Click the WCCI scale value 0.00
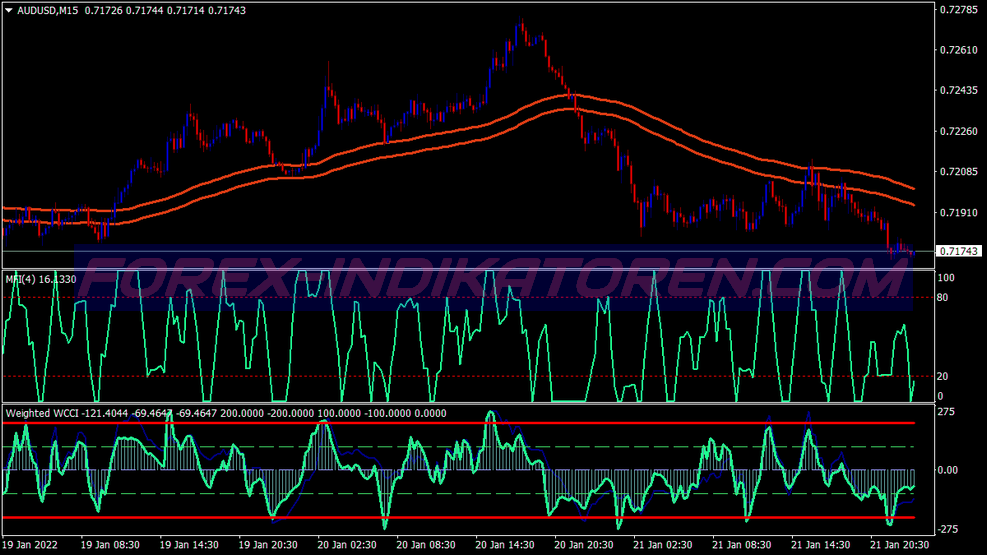 pyautogui.click(x=947, y=470)
